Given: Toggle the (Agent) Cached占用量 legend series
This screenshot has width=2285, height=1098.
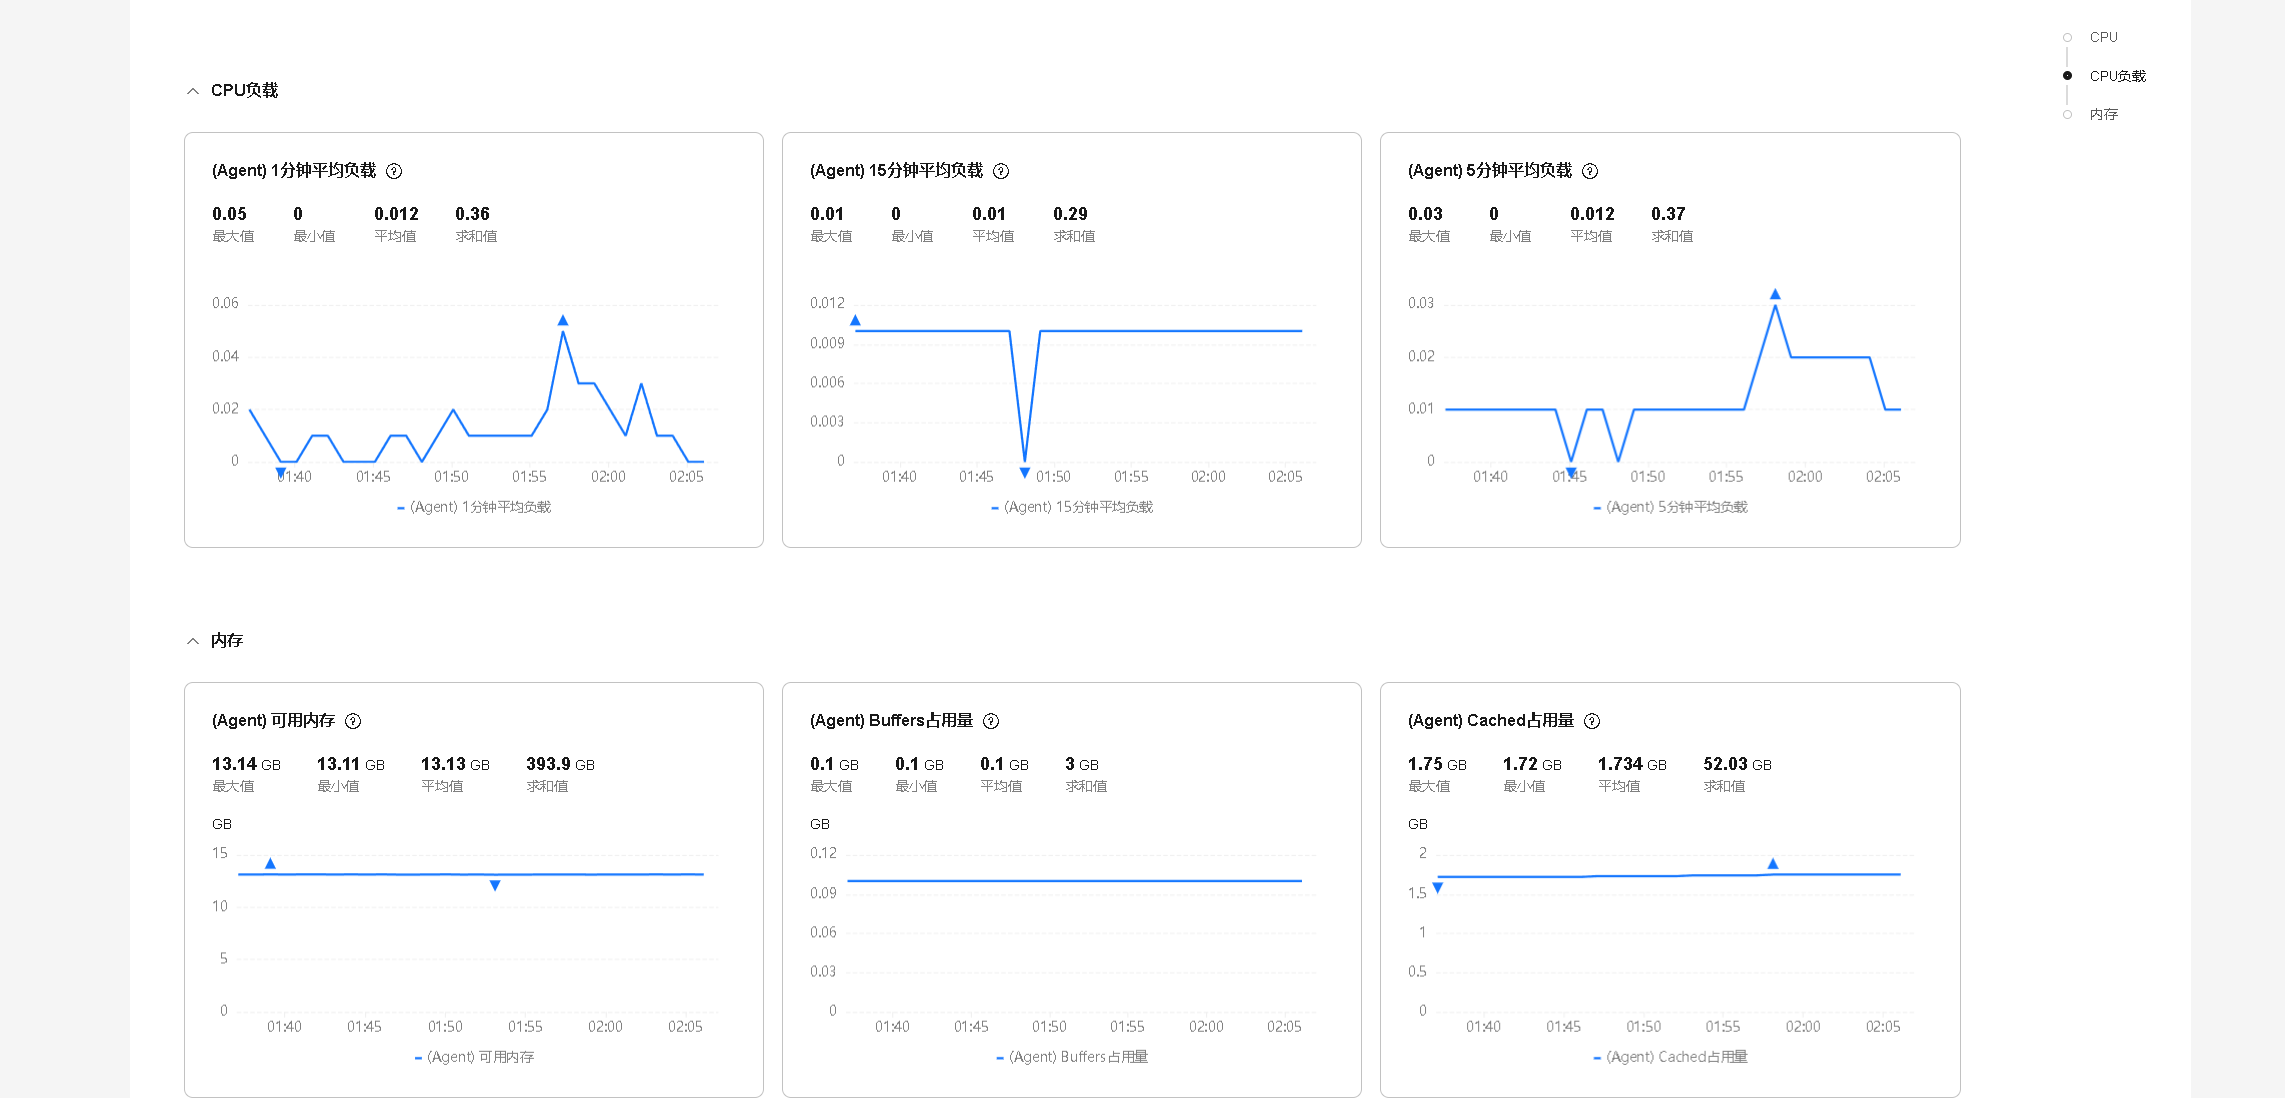Looking at the screenshot, I should click(x=1670, y=1057).
